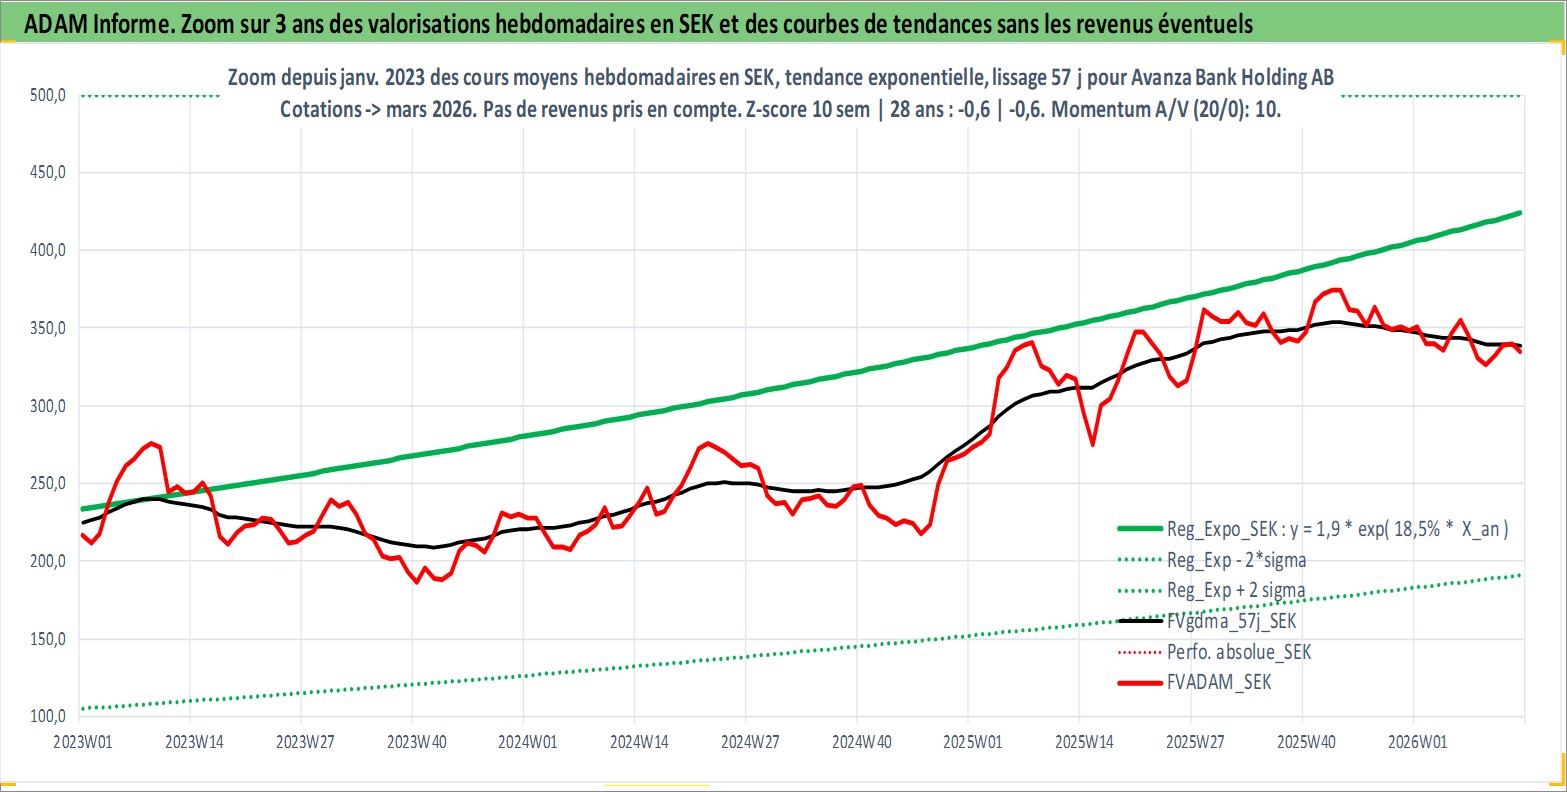Click the 200,0 y-axis label
The height and width of the screenshot is (792, 1567).
46,561
